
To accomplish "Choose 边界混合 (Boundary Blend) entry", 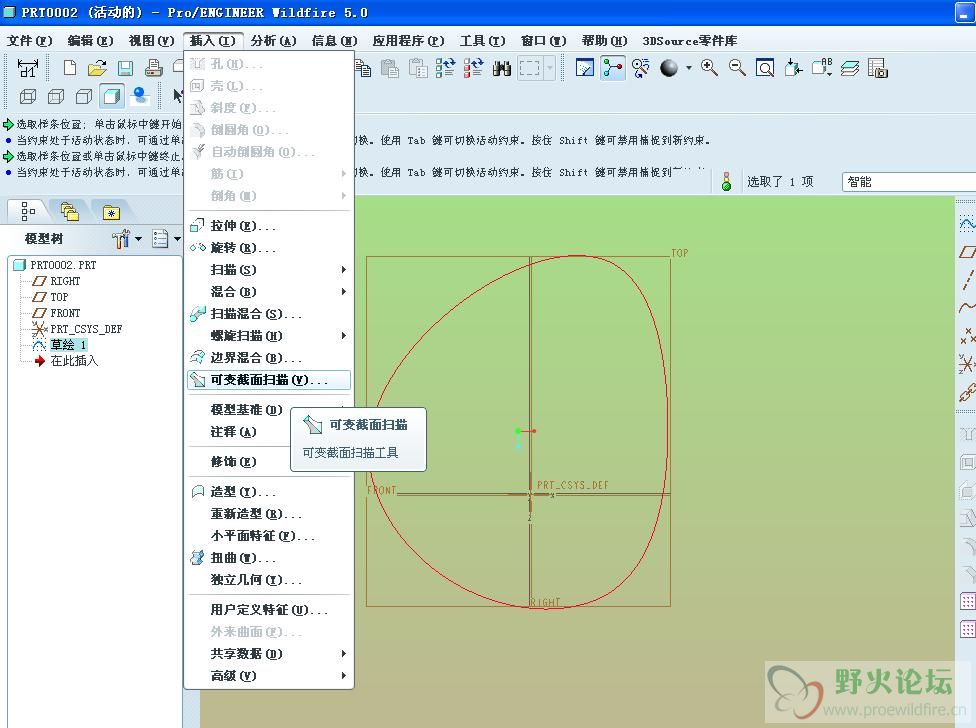I will pos(269,358).
